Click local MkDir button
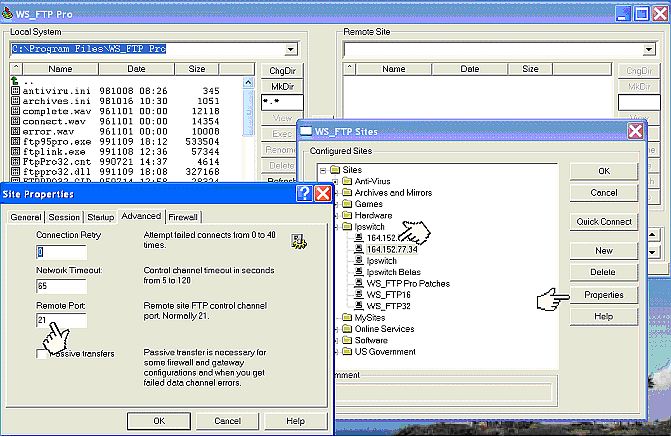 [282, 86]
